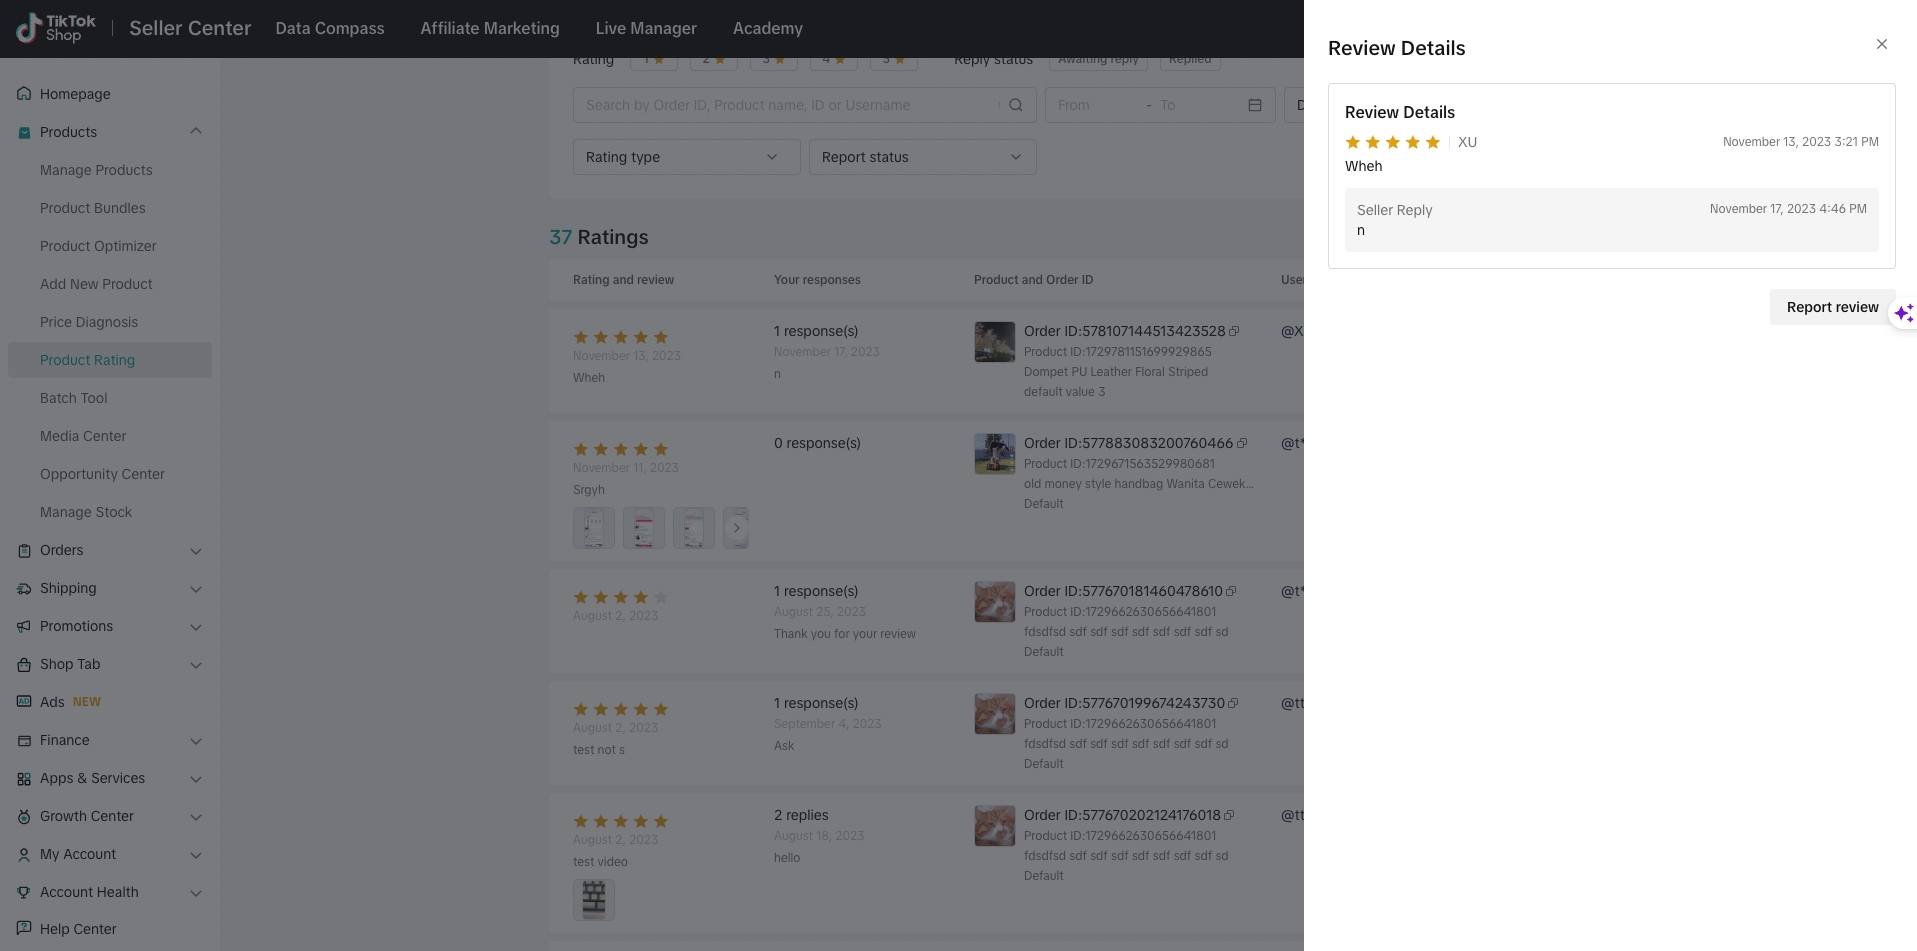Close the Review Details panel
This screenshot has width=1917, height=951.
1881,44
